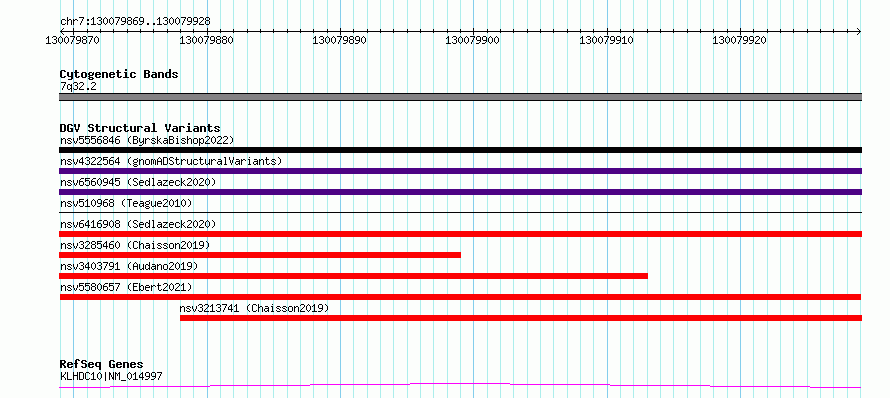890x398 pixels.
Task: Open the nsv3285460 (Chaisson2019) label
Action: pyautogui.click(x=135, y=245)
